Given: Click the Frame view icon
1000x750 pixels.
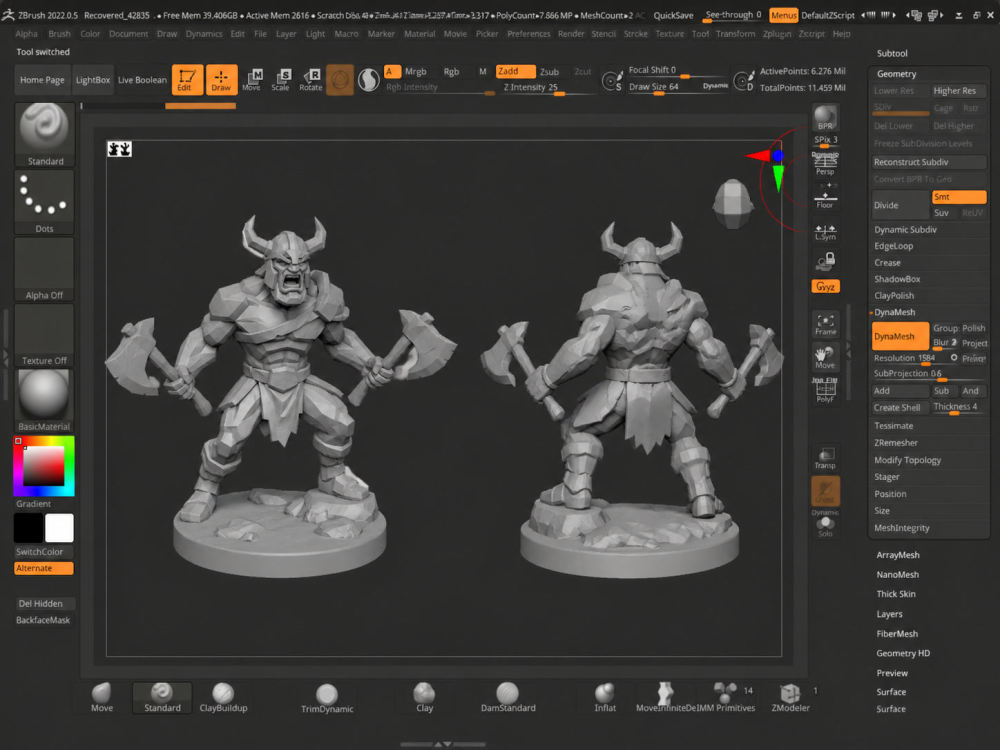Looking at the screenshot, I should (825, 324).
